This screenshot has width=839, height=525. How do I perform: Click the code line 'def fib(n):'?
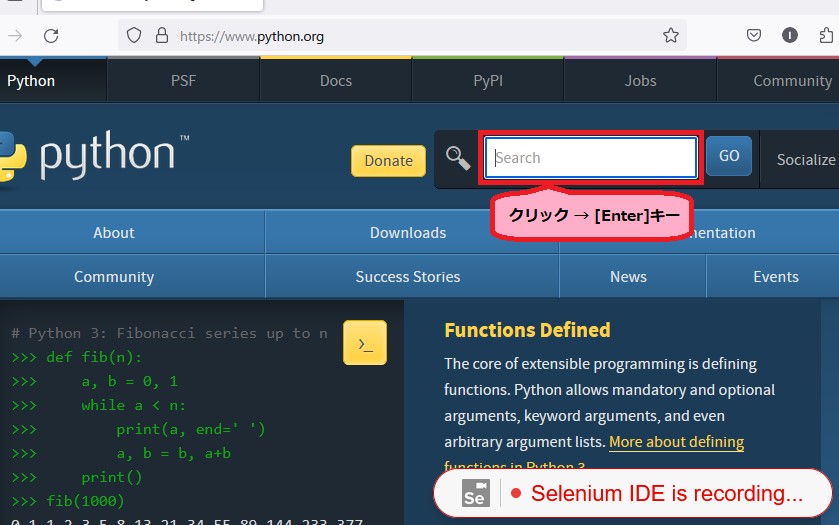94,357
